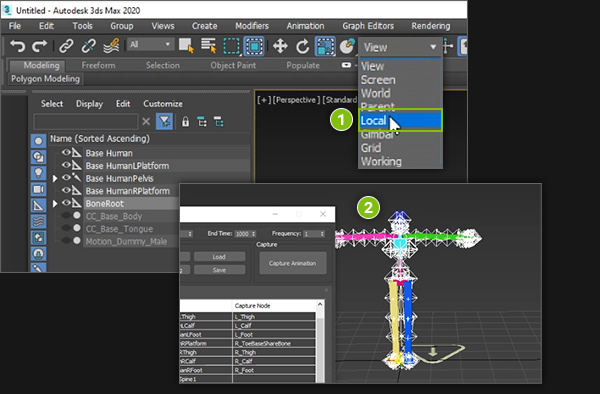This screenshot has height=394, width=600.
Task: Choose the Rectangular Selection Region icon
Action: coord(231,46)
